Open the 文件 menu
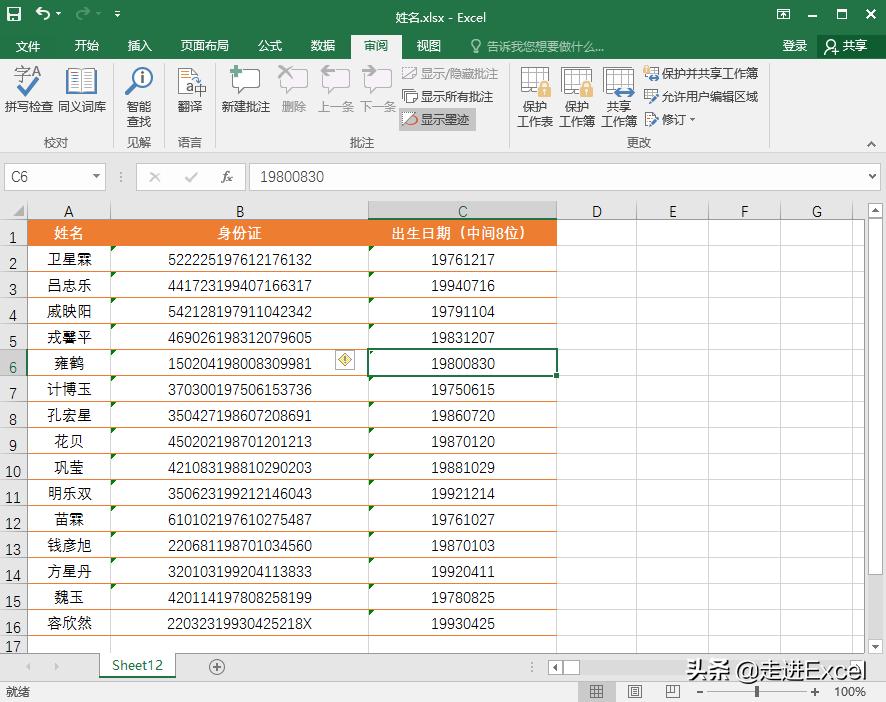The height and width of the screenshot is (702, 886). [28, 45]
